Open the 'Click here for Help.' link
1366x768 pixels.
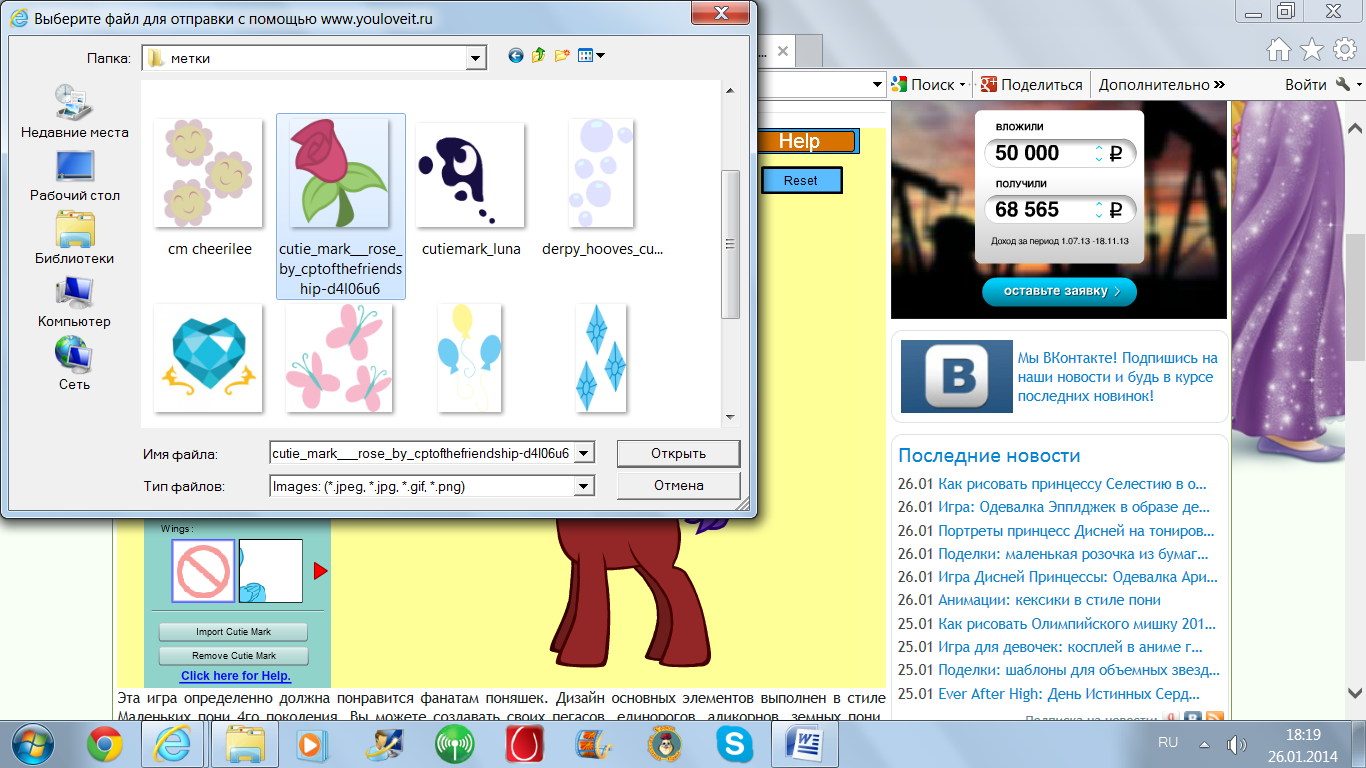(236, 676)
